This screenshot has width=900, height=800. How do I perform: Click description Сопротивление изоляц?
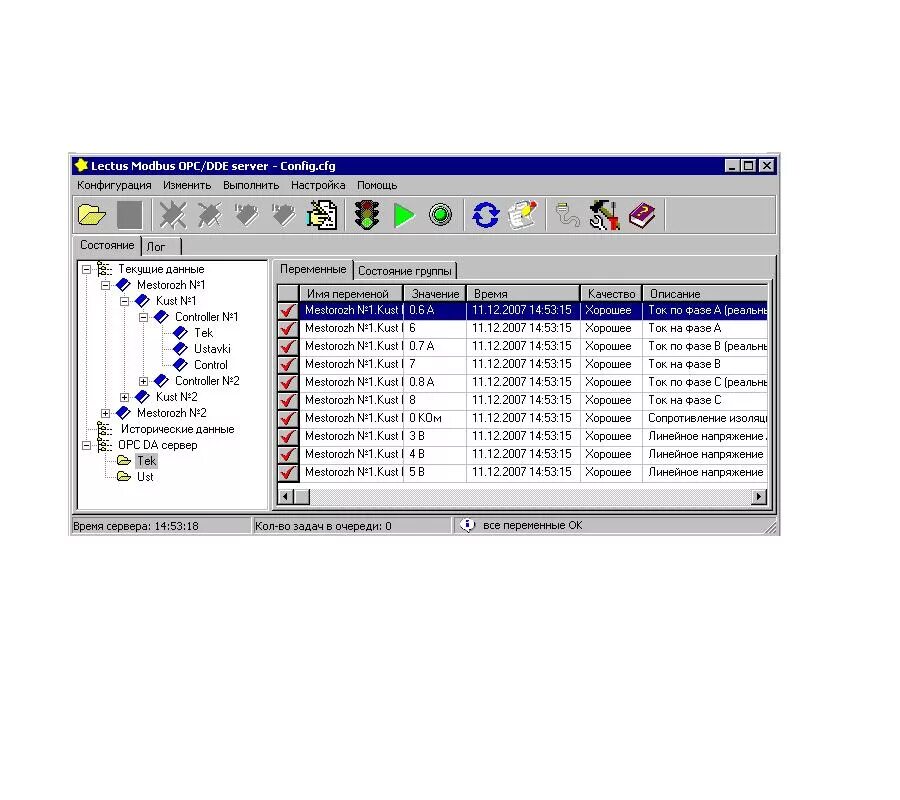(707, 418)
